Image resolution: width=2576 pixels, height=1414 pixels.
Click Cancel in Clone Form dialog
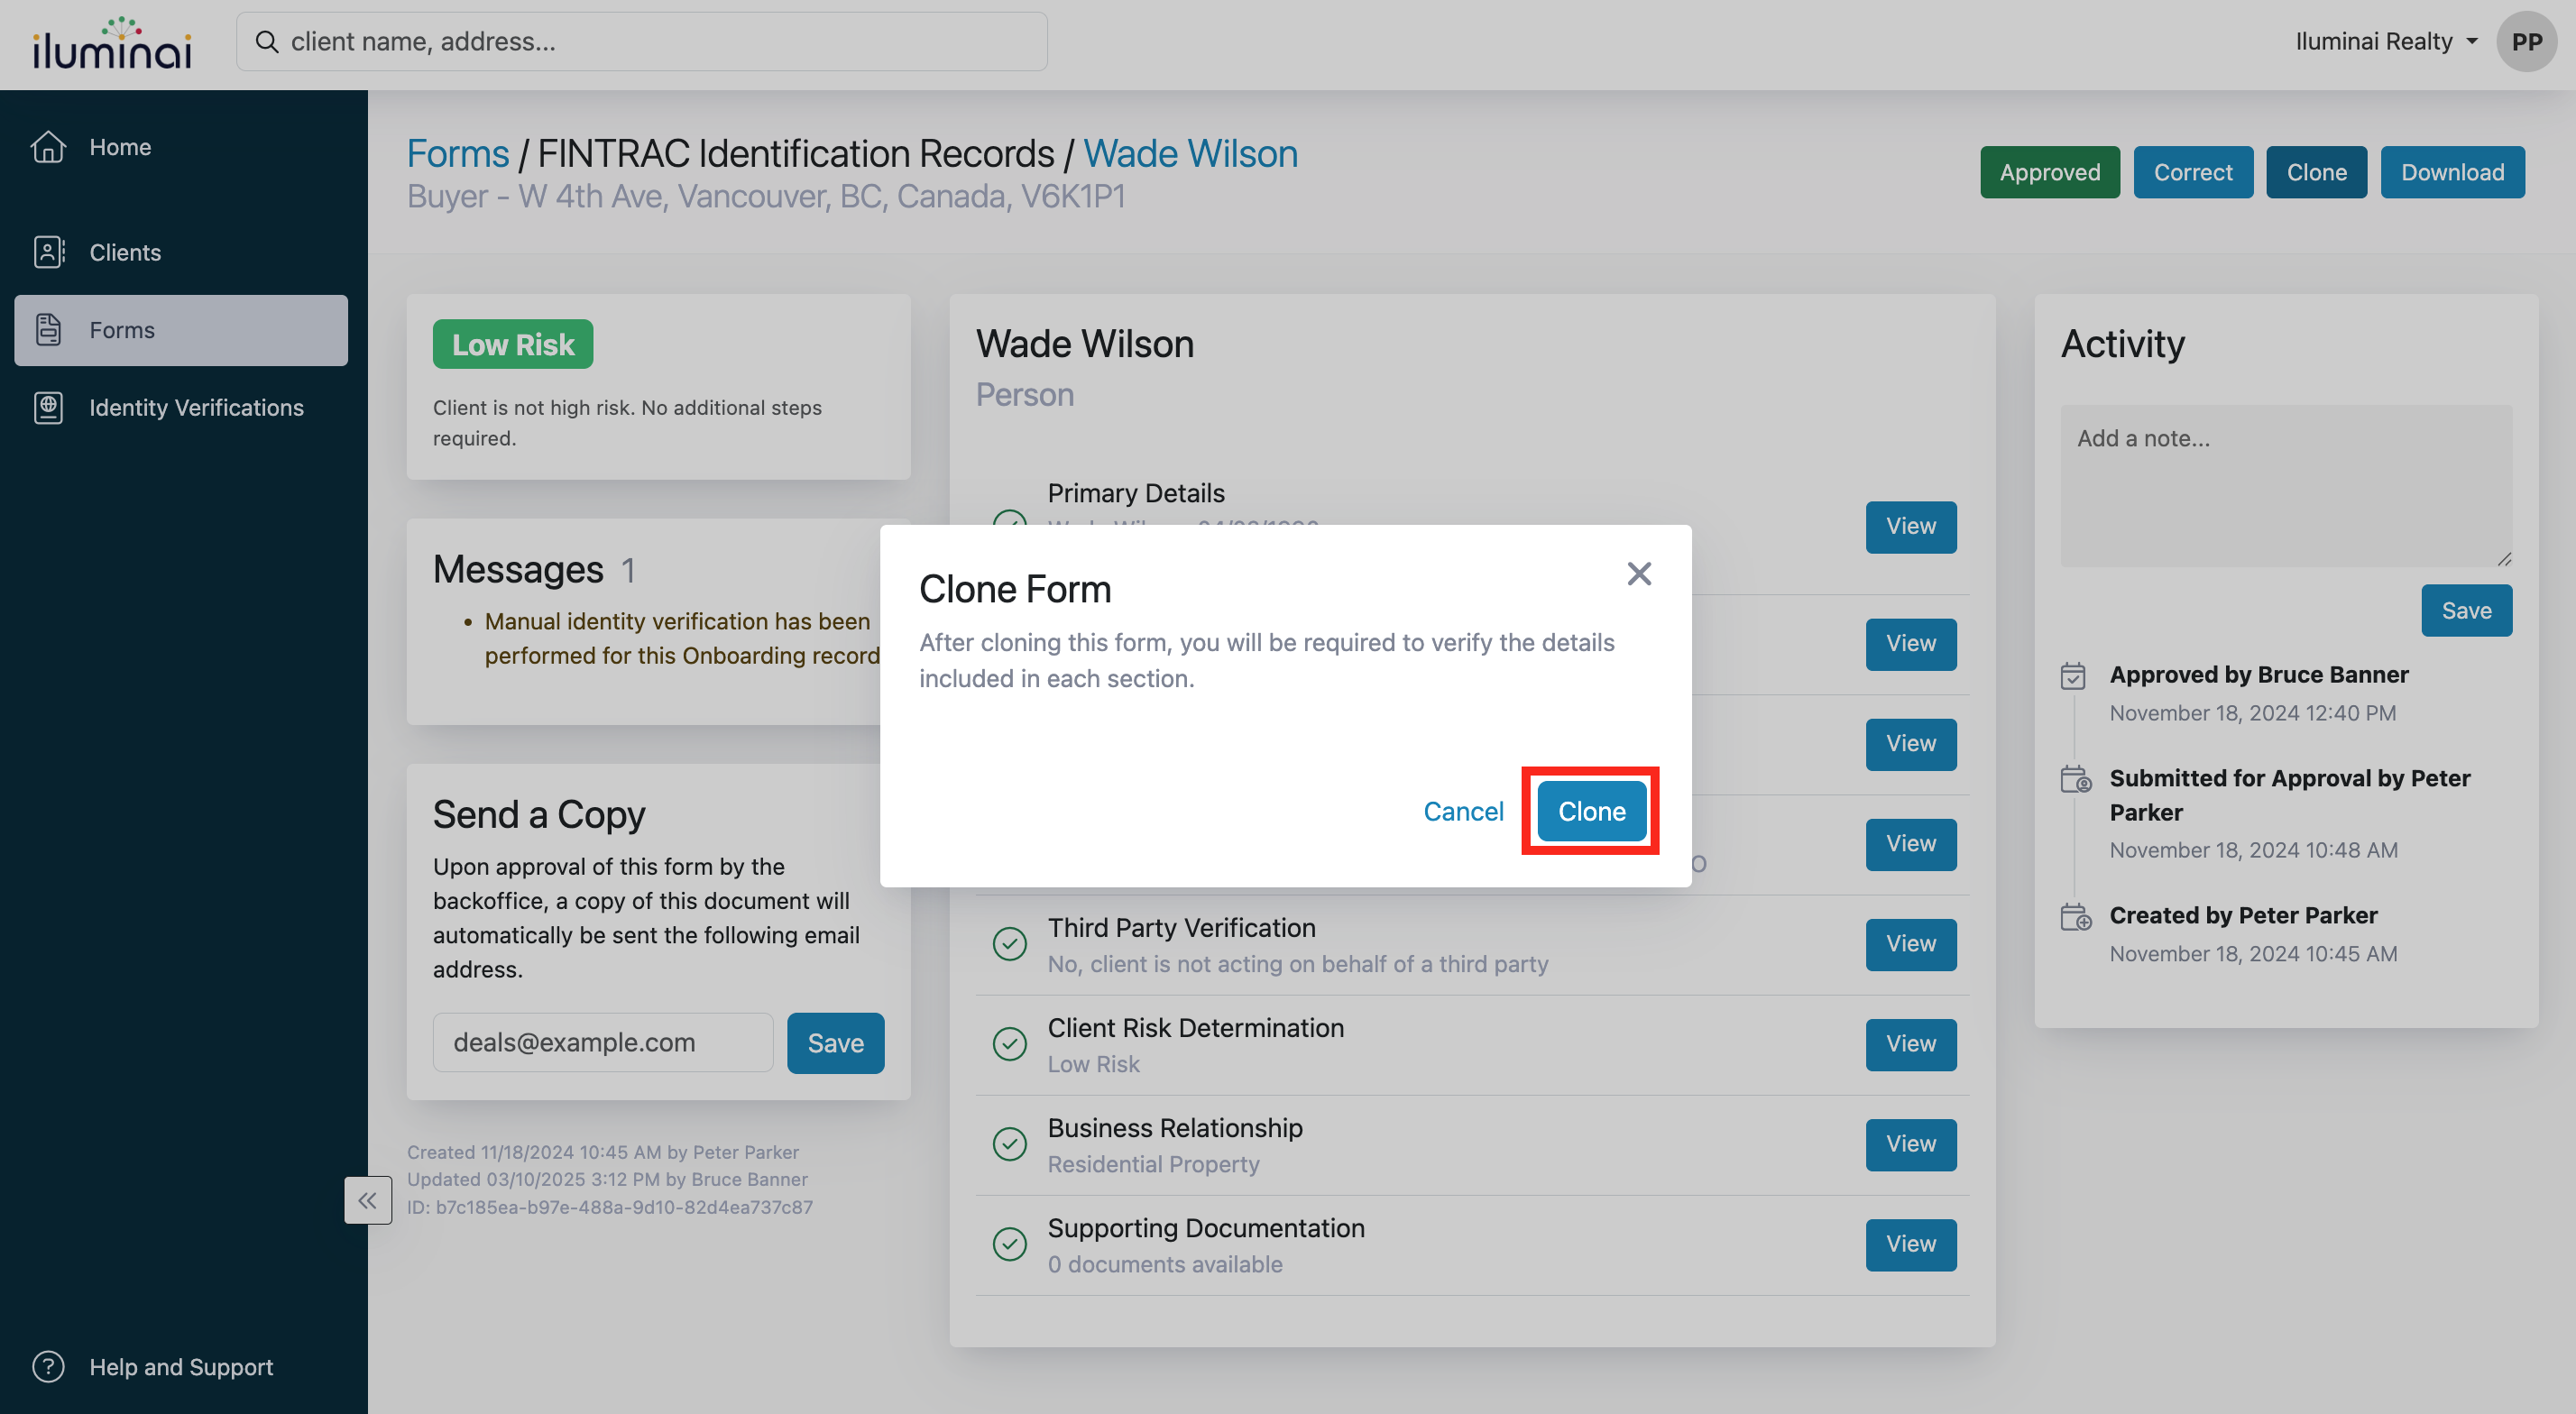(x=1463, y=811)
